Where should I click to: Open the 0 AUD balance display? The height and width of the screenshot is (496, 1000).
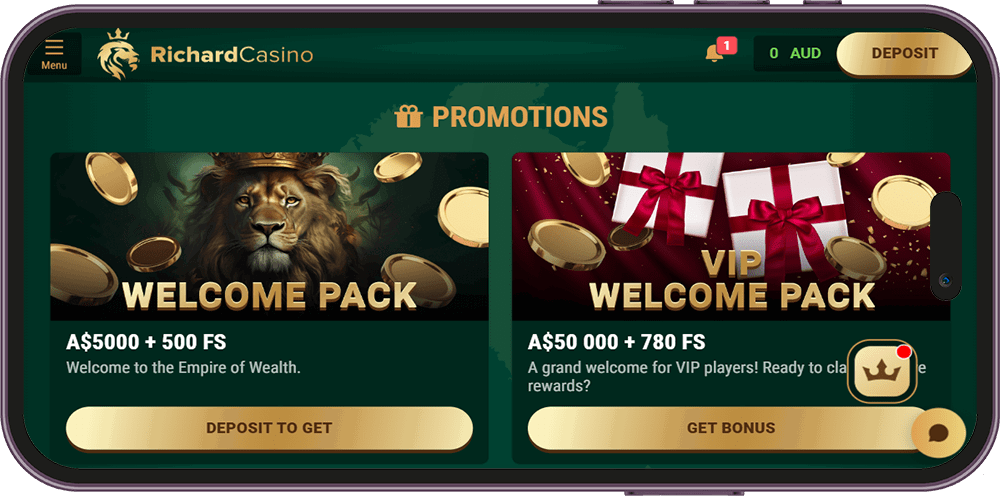(795, 54)
